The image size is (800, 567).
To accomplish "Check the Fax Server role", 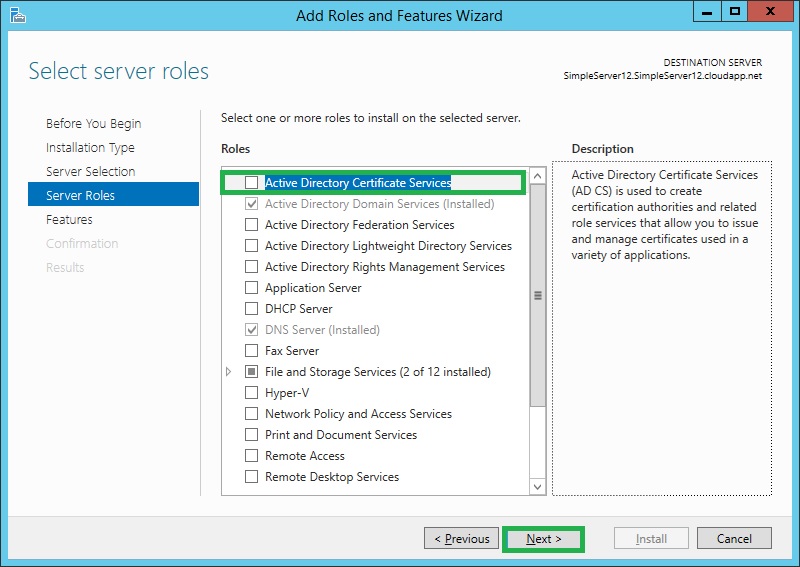I will 251,351.
